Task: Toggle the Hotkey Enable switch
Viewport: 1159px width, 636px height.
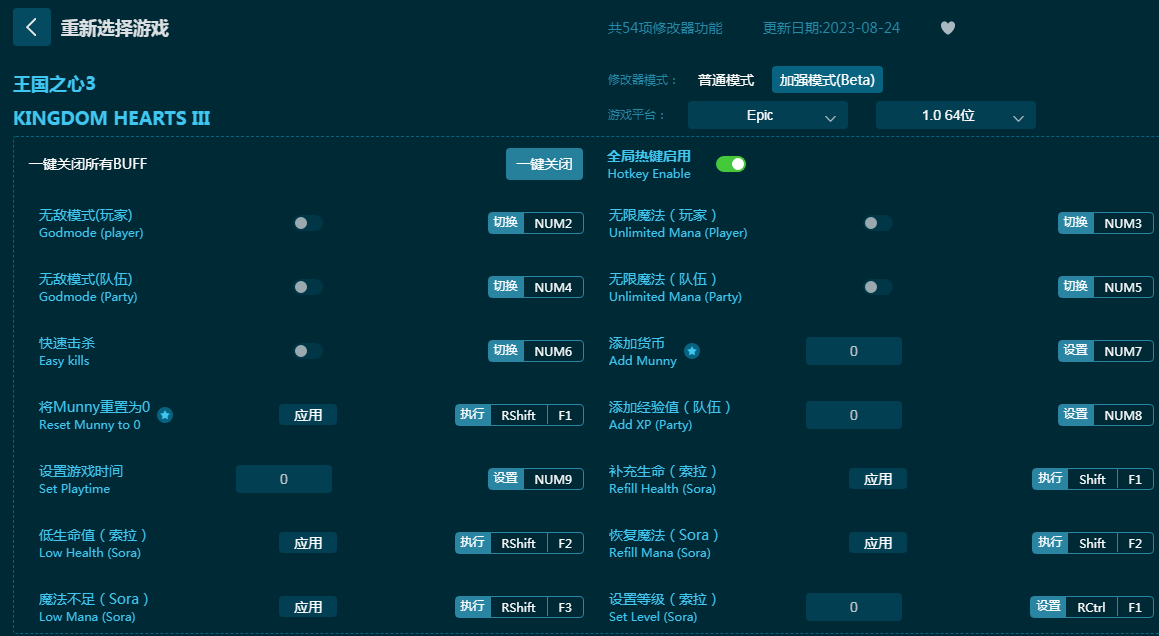Action: pyautogui.click(x=731, y=164)
